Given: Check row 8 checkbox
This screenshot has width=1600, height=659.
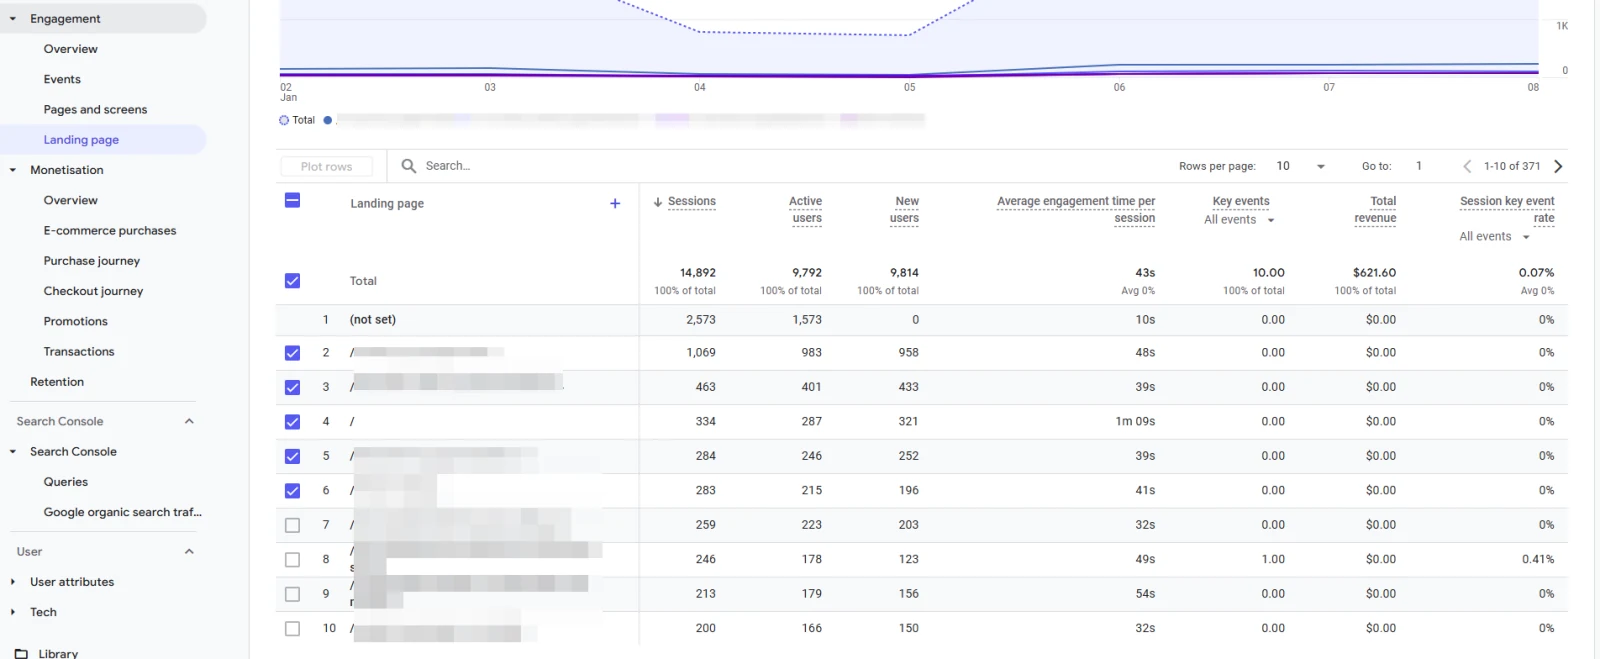Looking at the screenshot, I should click(x=292, y=560).
